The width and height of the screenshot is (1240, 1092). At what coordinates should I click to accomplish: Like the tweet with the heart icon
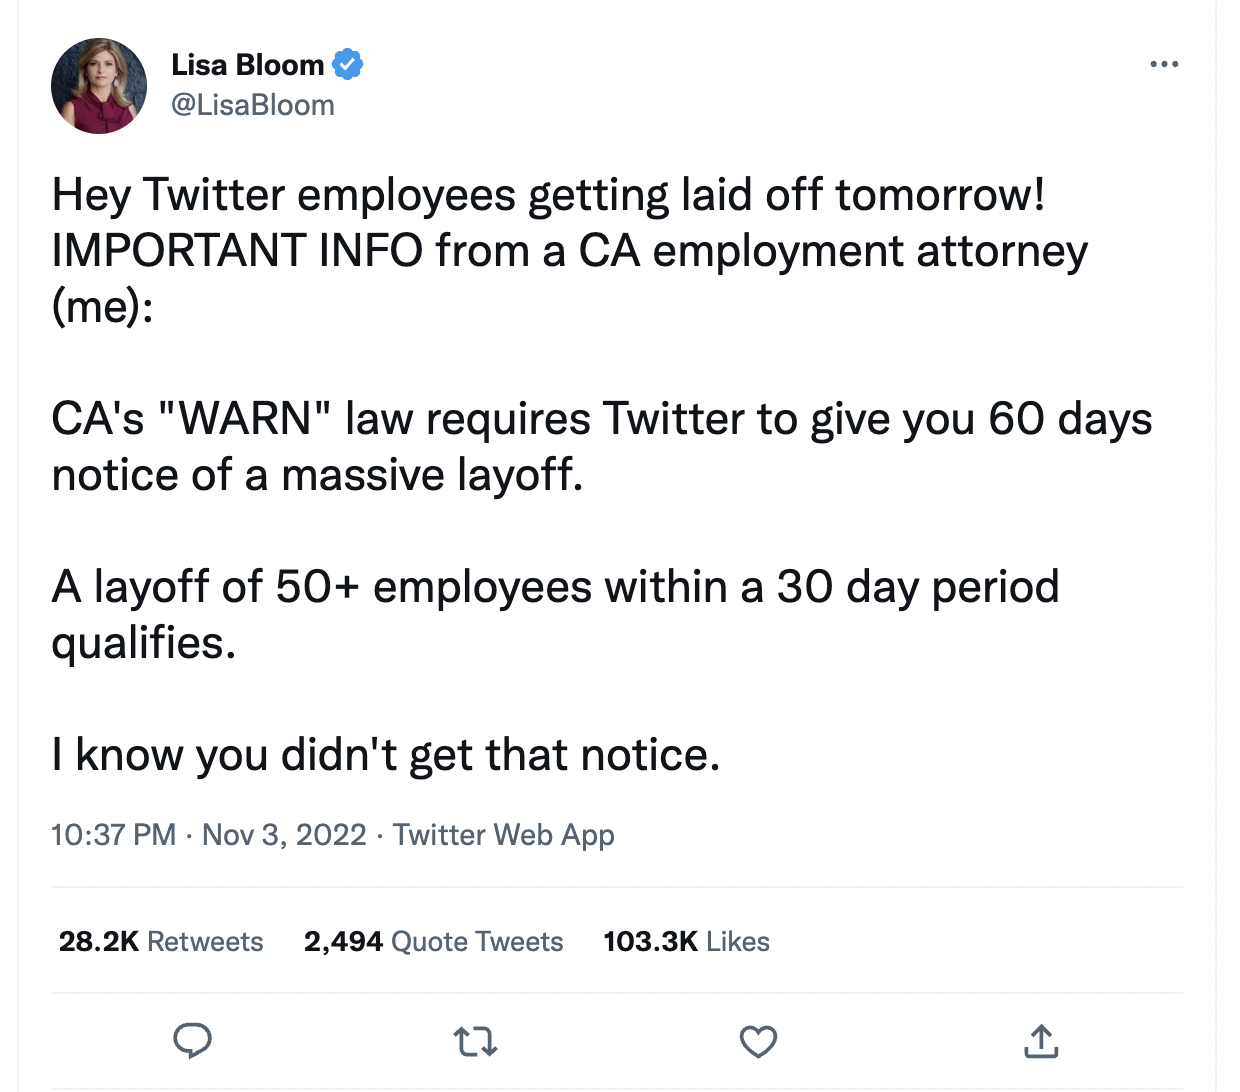(758, 1042)
